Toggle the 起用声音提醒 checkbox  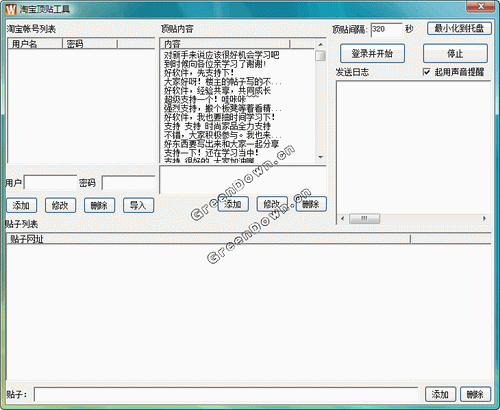tap(426, 72)
